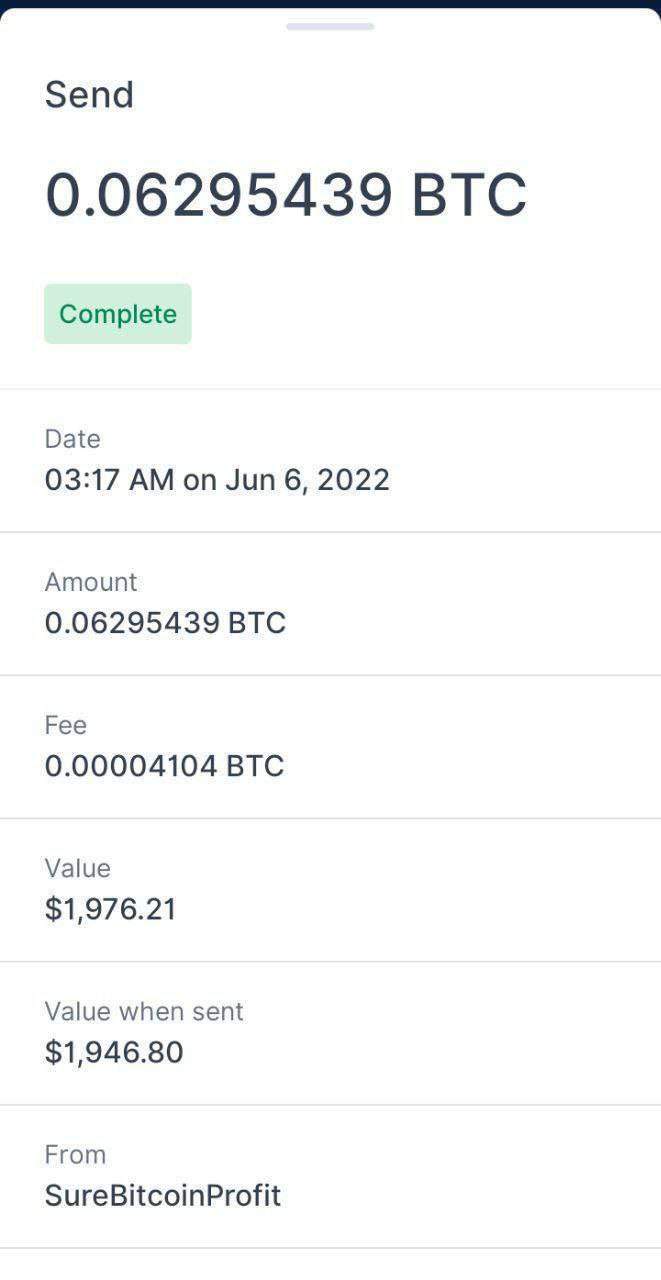Select the Value field label

click(77, 868)
